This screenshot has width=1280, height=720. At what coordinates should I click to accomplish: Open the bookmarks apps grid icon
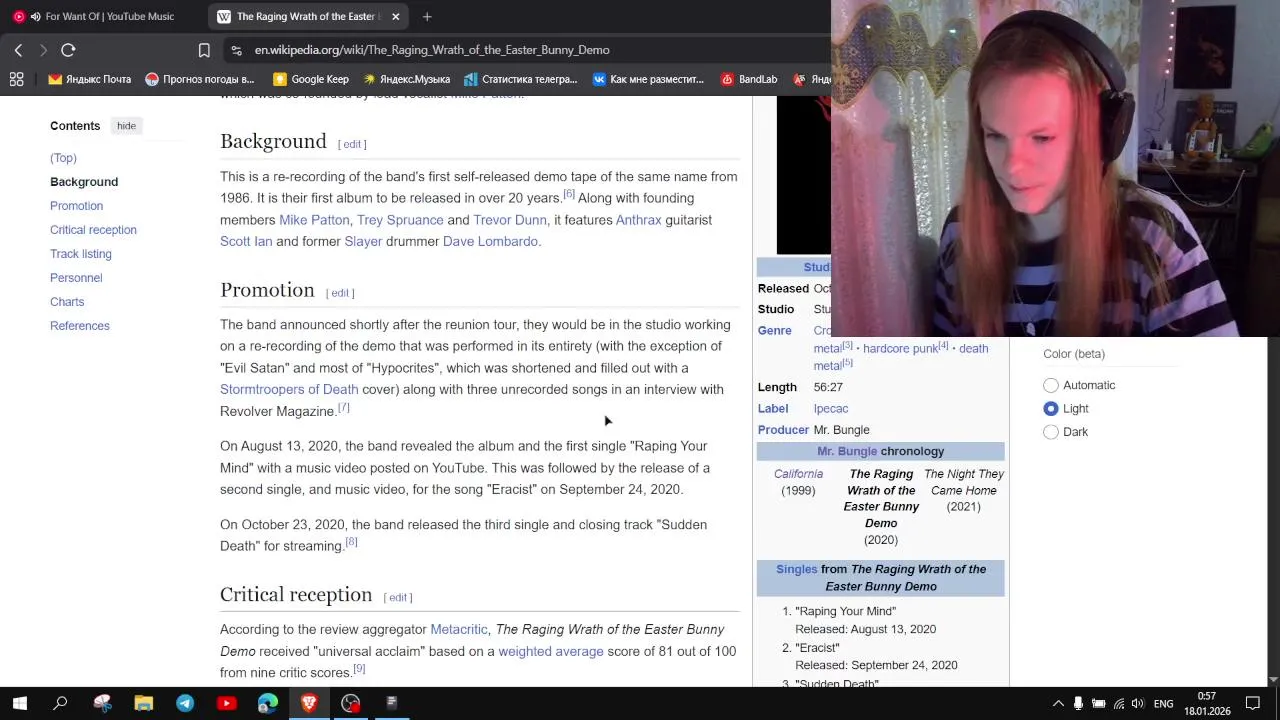pos(17,79)
